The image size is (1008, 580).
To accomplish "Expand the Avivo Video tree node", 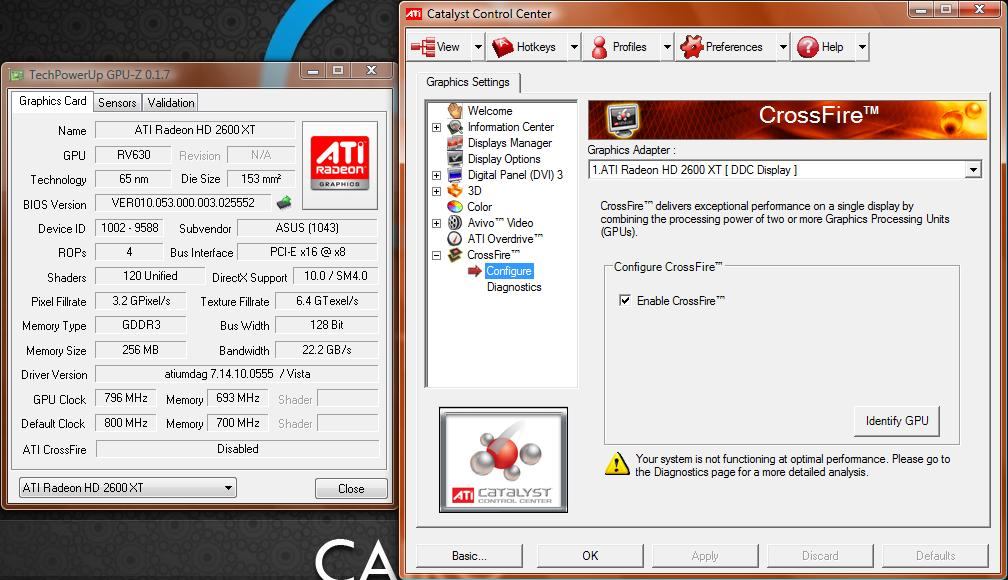I will (436, 223).
